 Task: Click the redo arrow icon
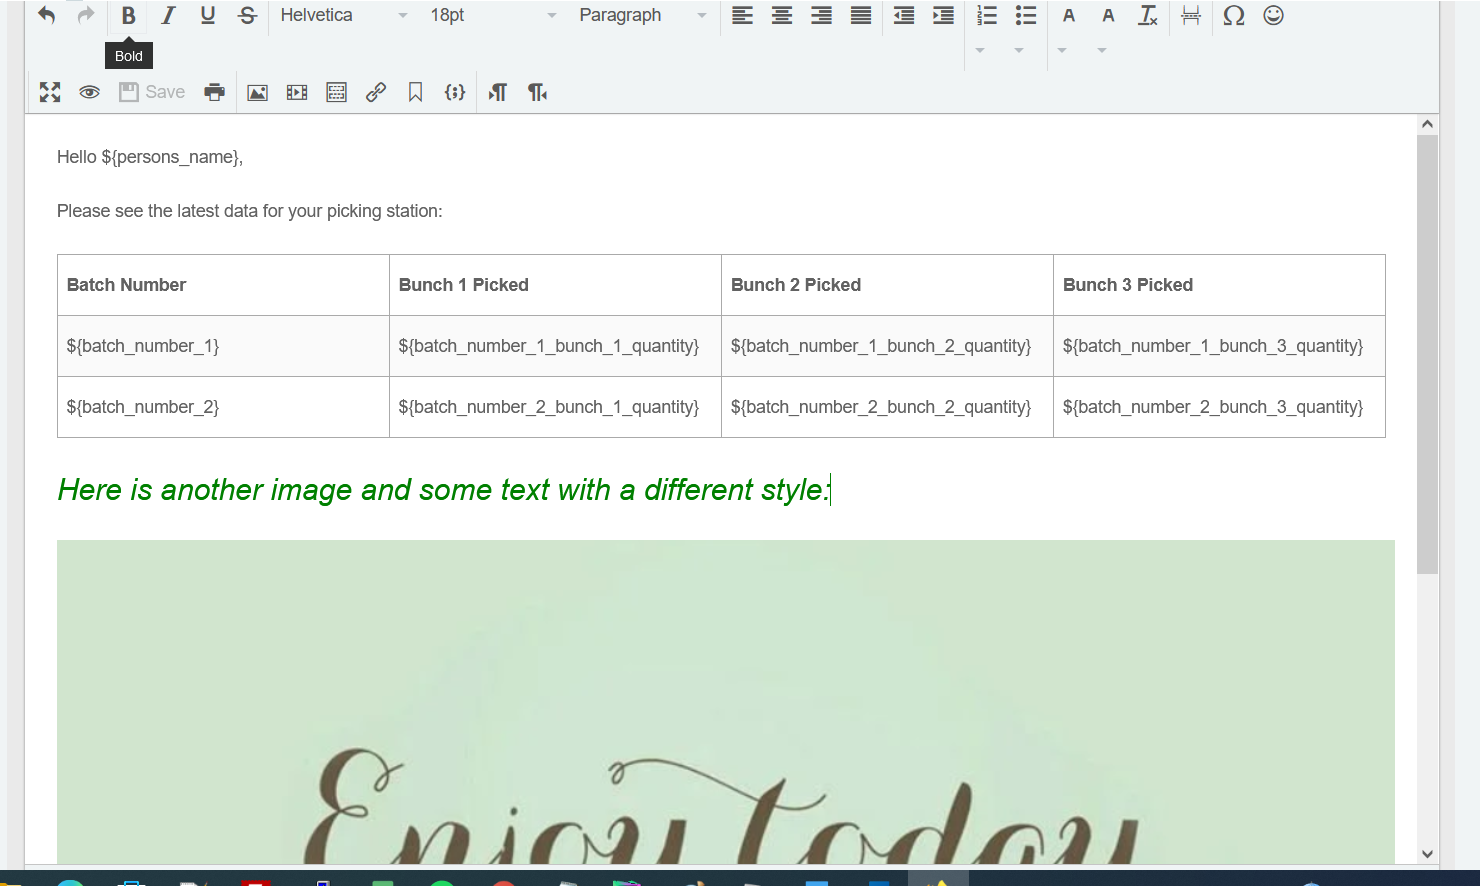[x=86, y=15]
